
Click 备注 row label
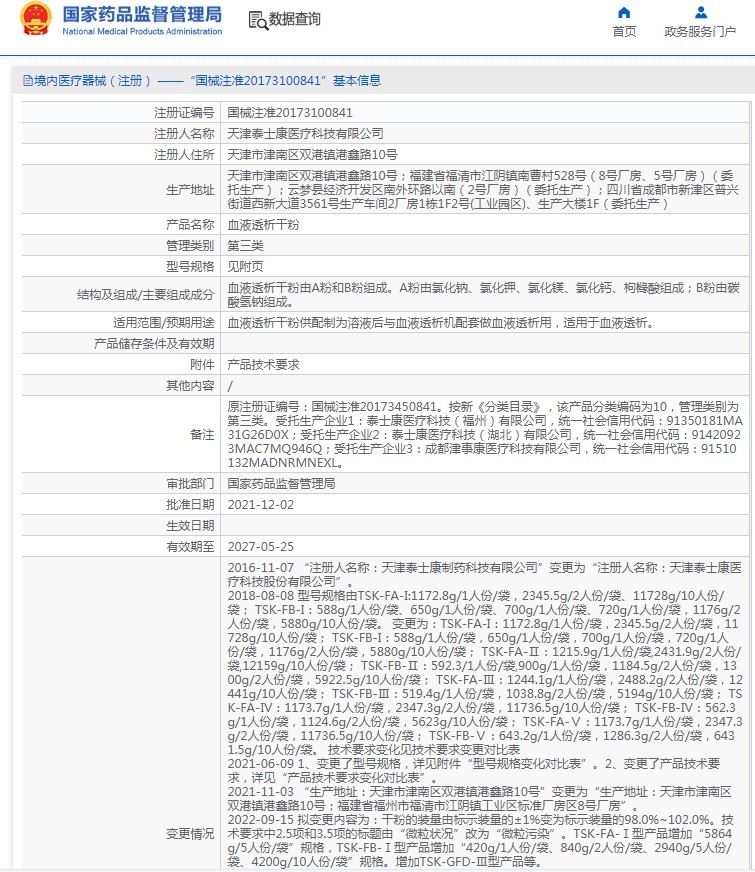point(202,435)
